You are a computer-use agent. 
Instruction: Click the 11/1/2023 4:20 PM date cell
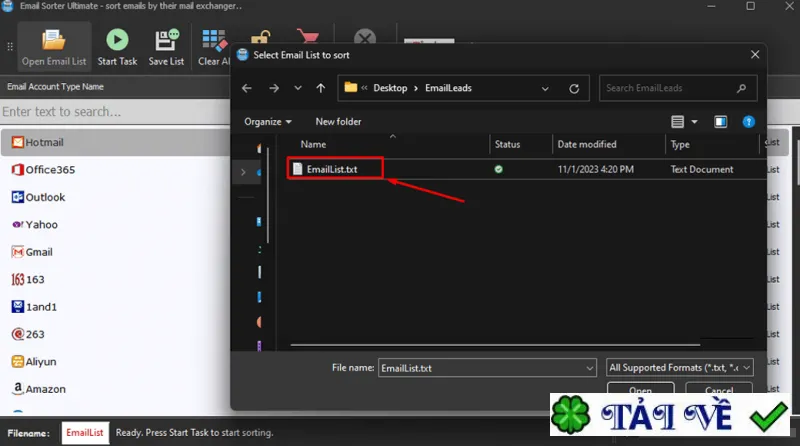tap(595, 169)
